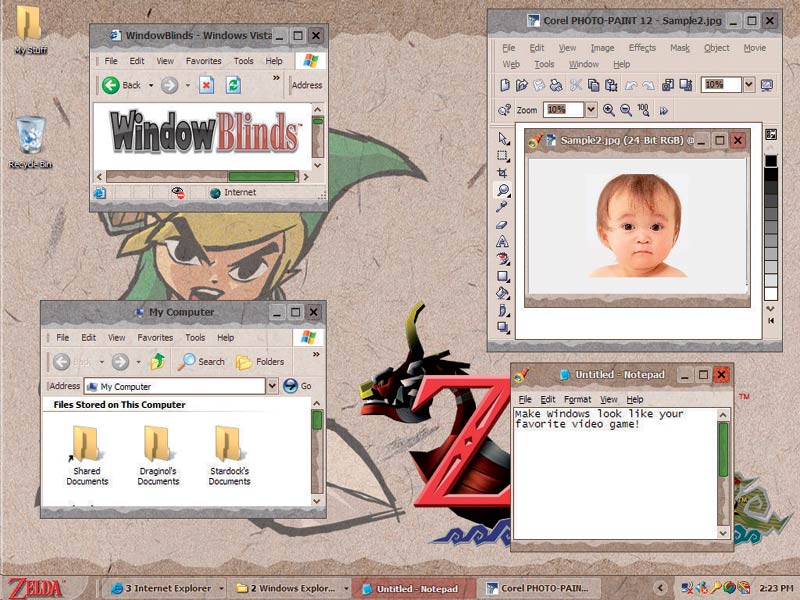Click the Import icon in Corel PHOTO-PAINT toolbar

point(668,85)
